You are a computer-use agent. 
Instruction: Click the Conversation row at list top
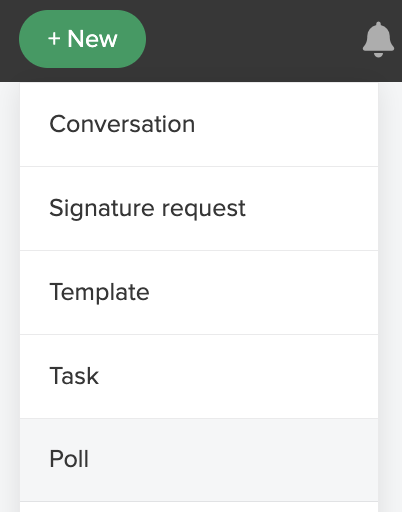(x=199, y=124)
